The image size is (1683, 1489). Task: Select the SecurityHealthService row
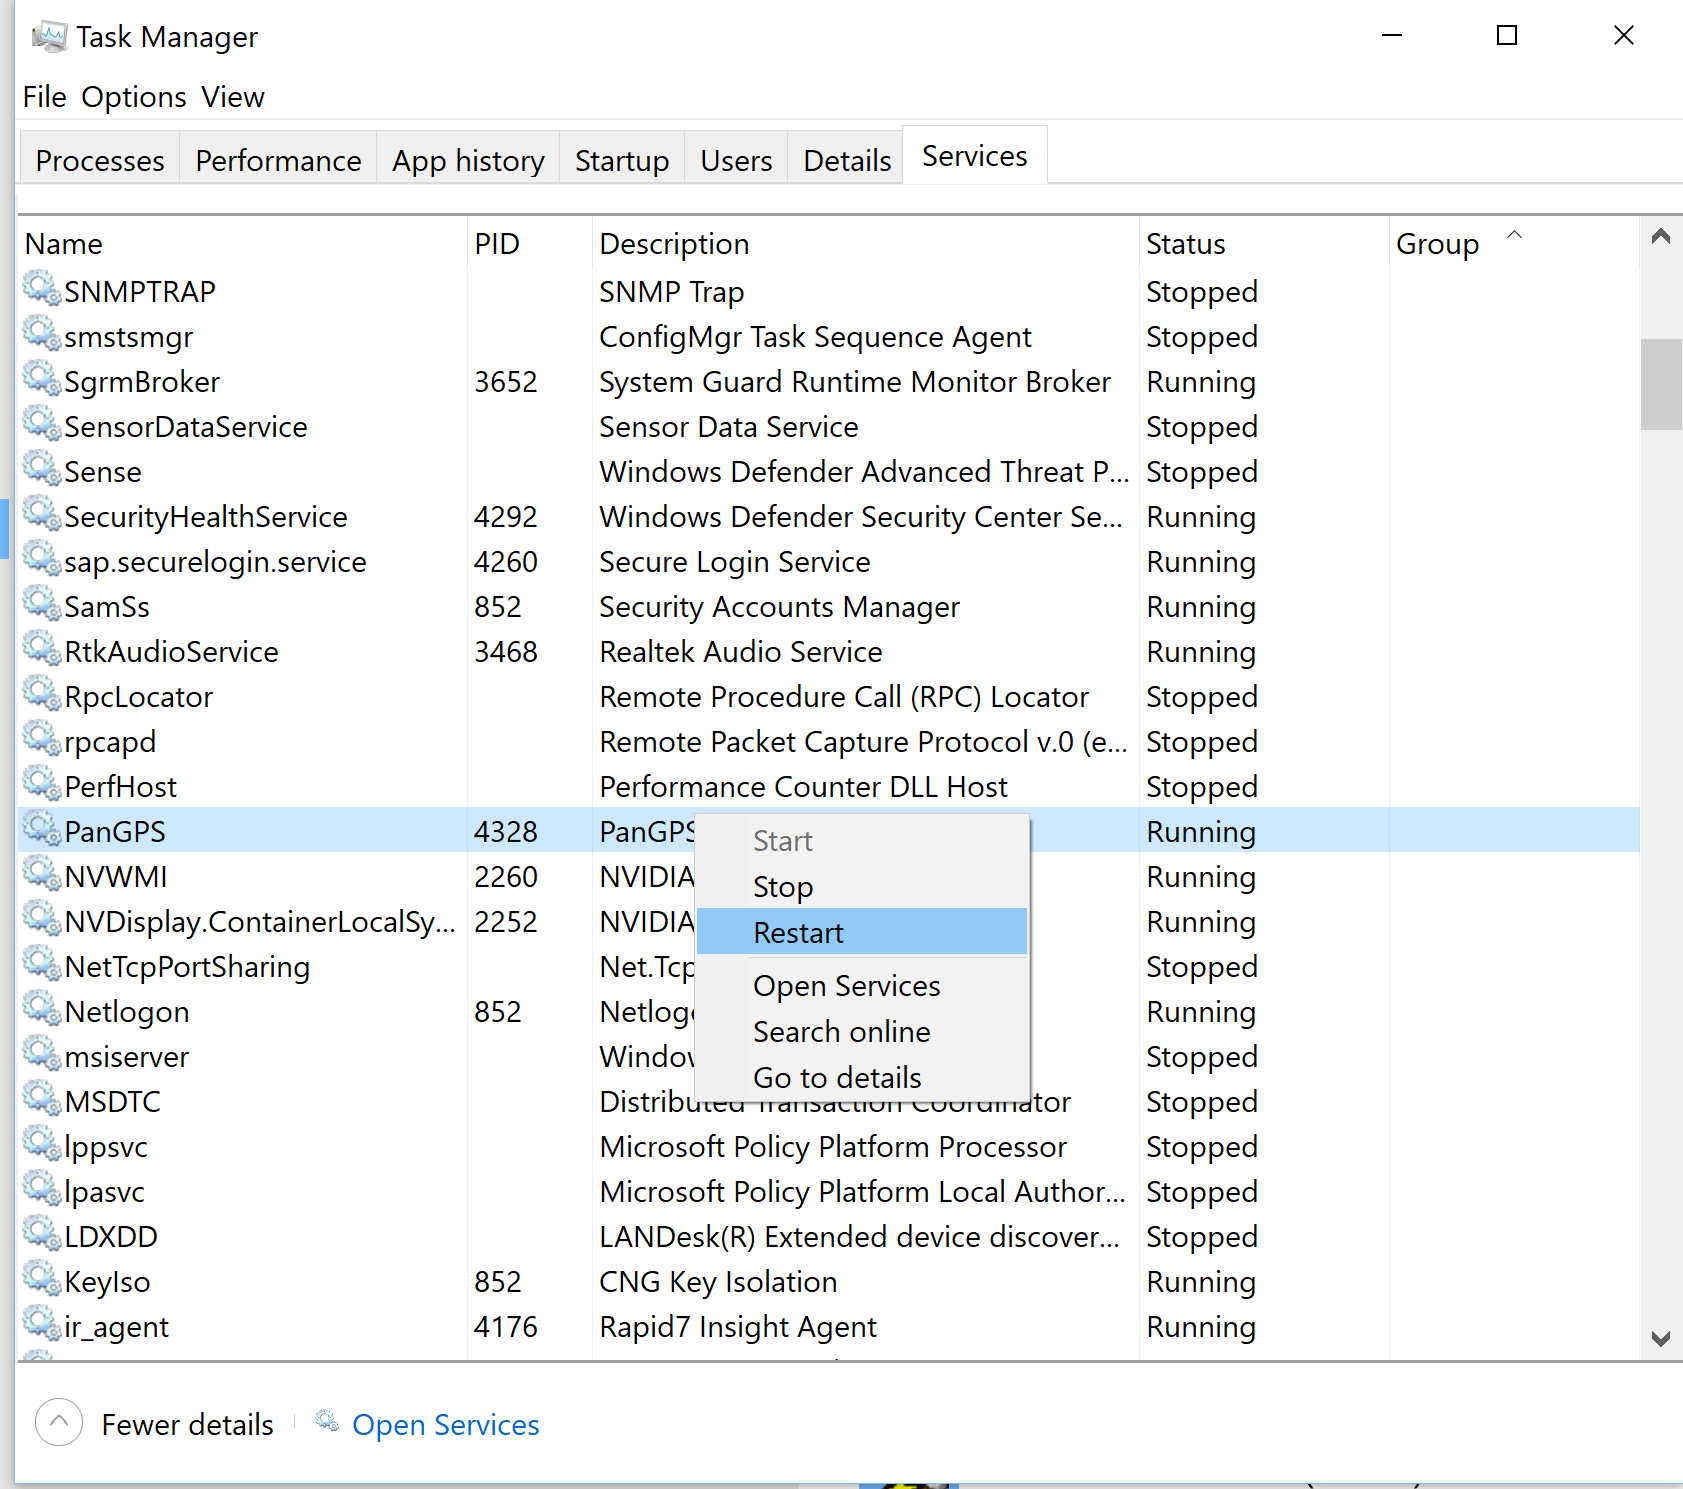pyautogui.click(x=205, y=517)
